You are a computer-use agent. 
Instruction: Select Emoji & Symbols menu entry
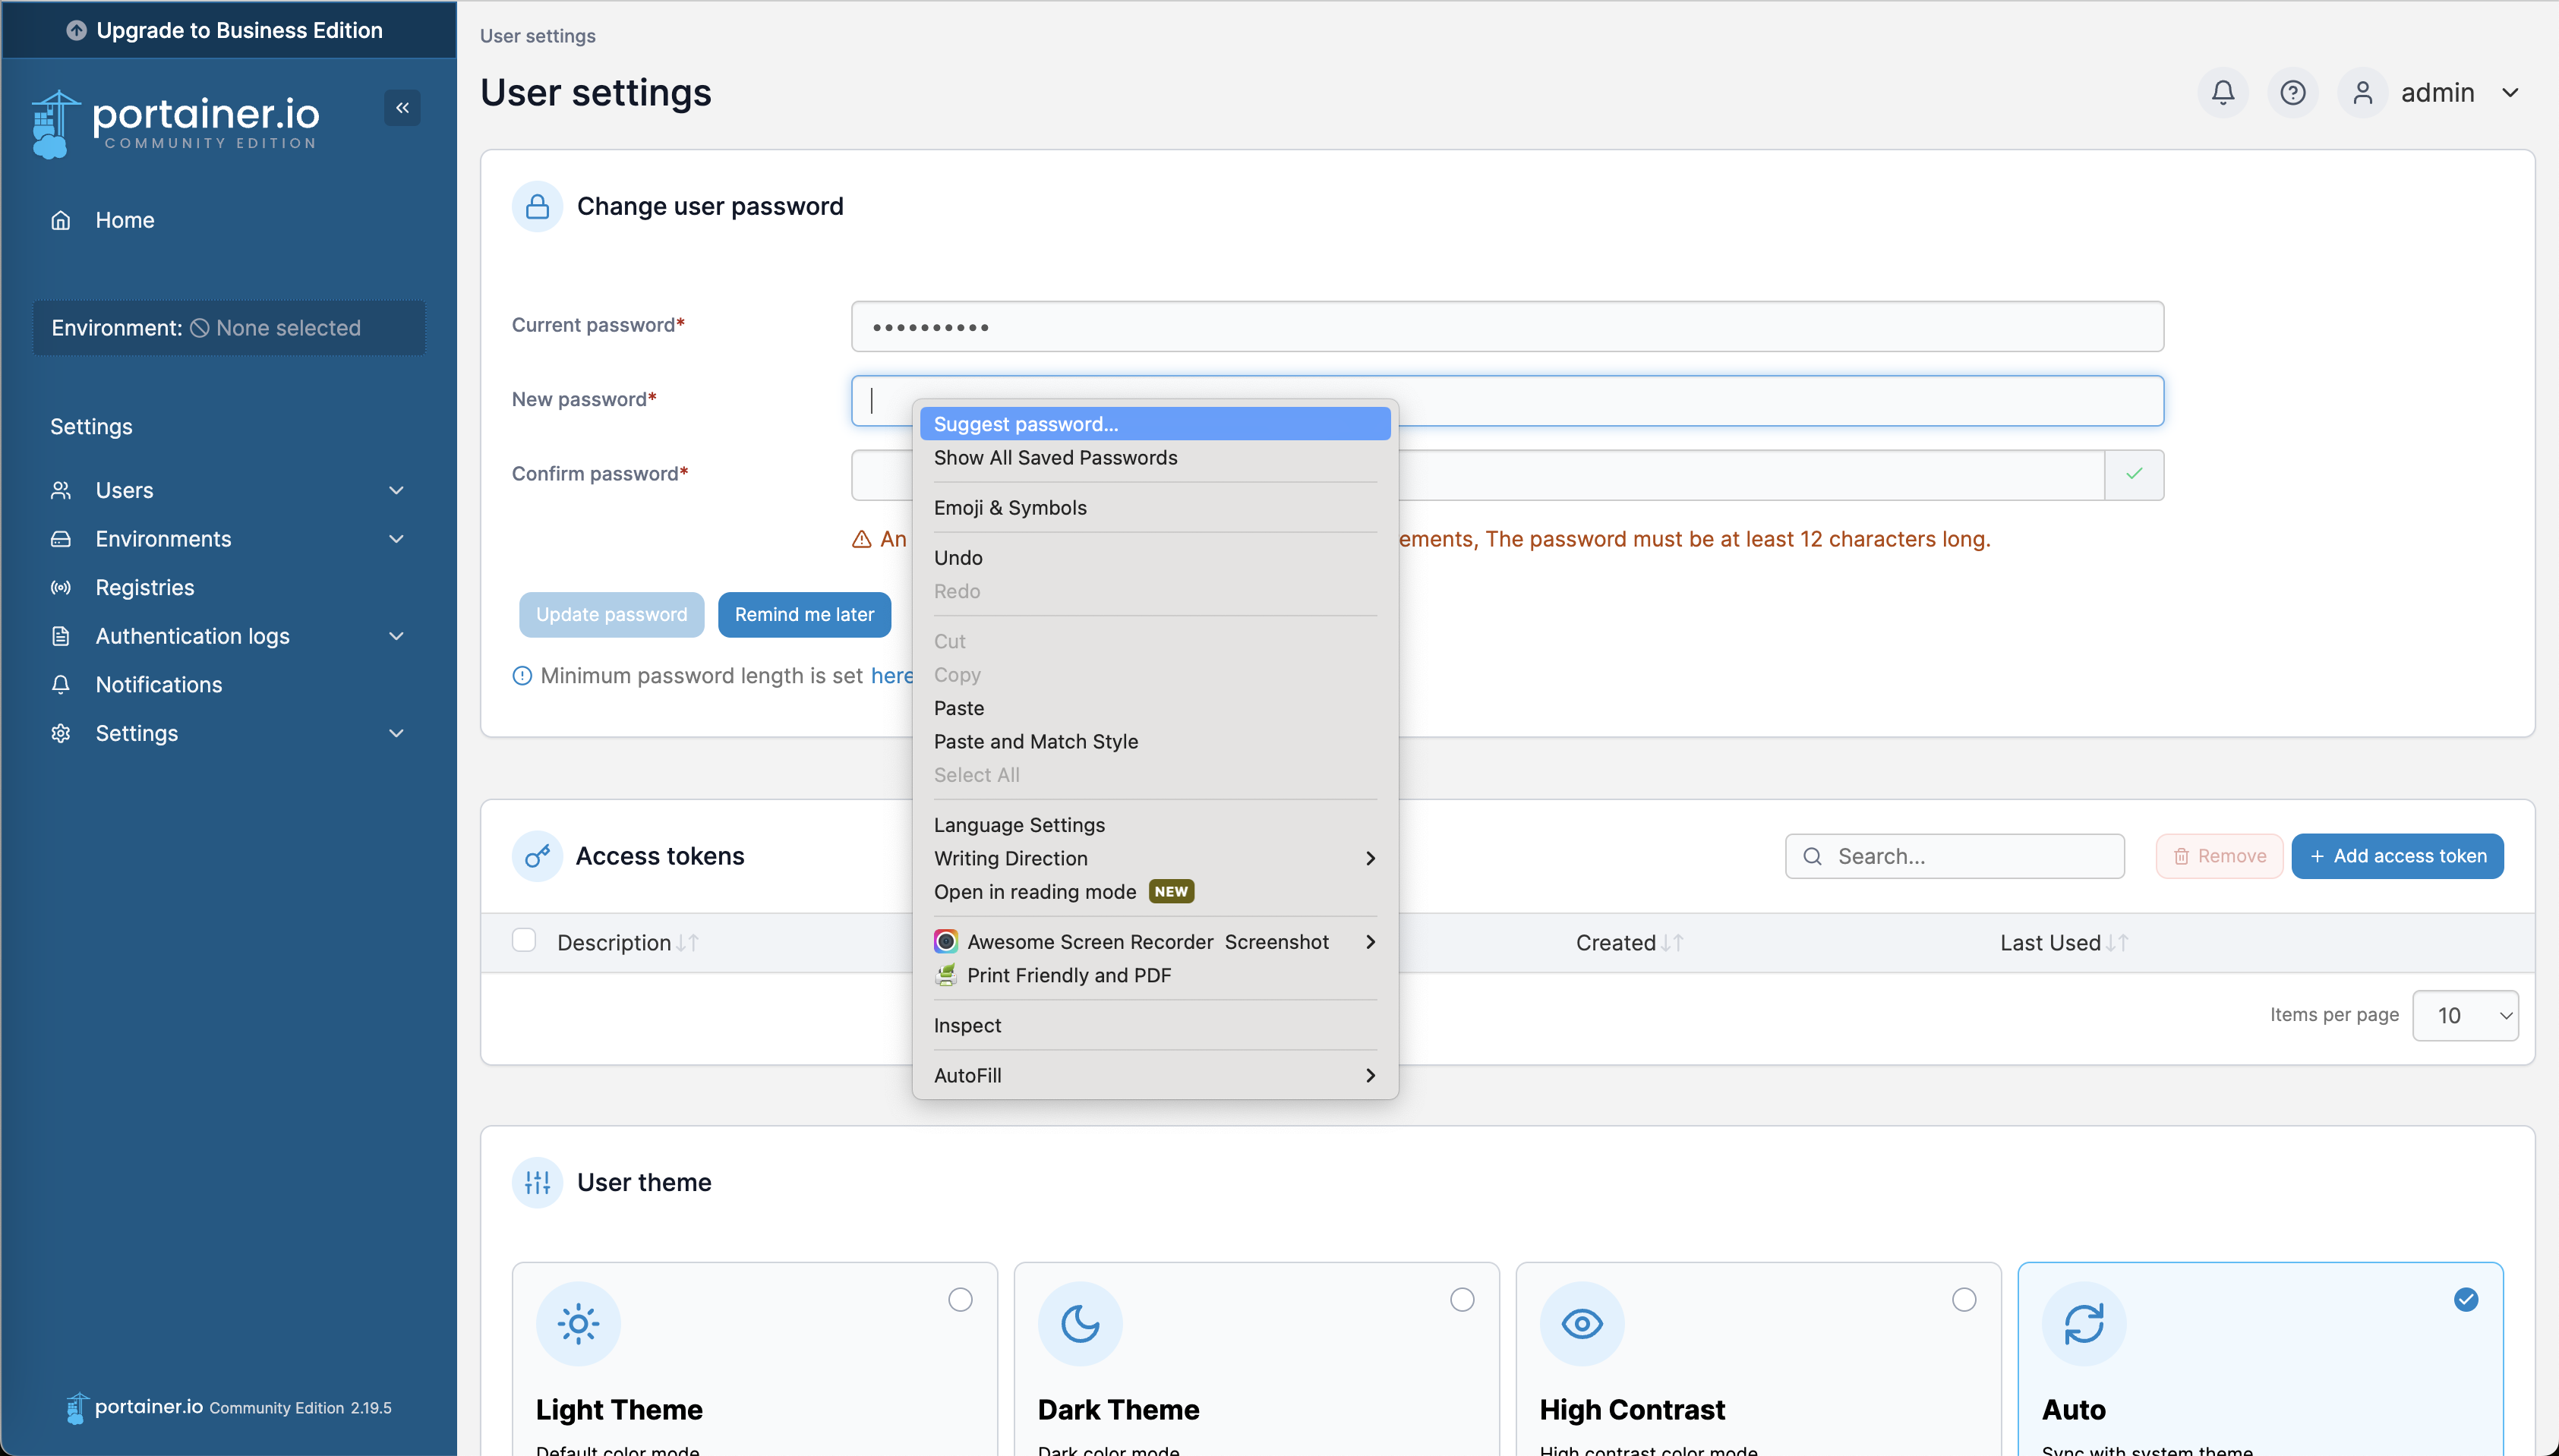(x=1155, y=507)
